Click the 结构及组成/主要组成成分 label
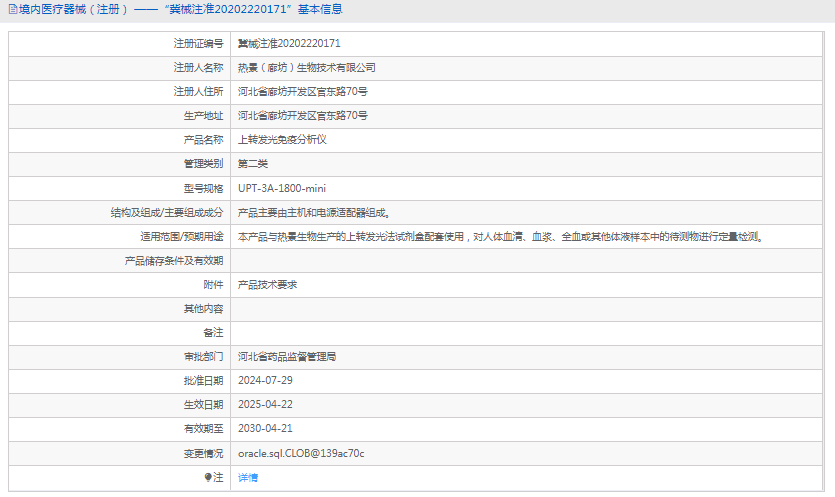The height and width of the screenshot is (497, 835). [x=167, y=213]
